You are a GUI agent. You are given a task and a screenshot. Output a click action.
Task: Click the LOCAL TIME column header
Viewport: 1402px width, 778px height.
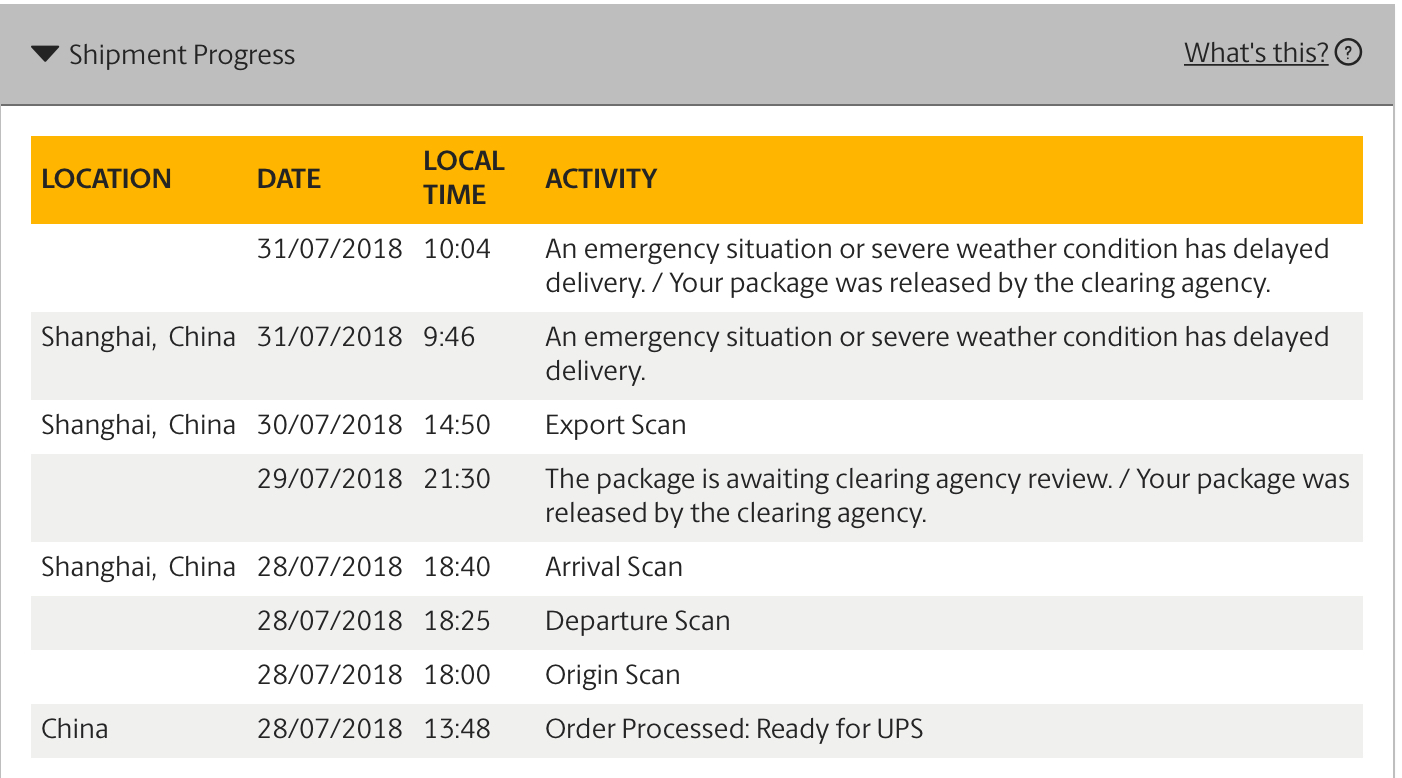463,178
